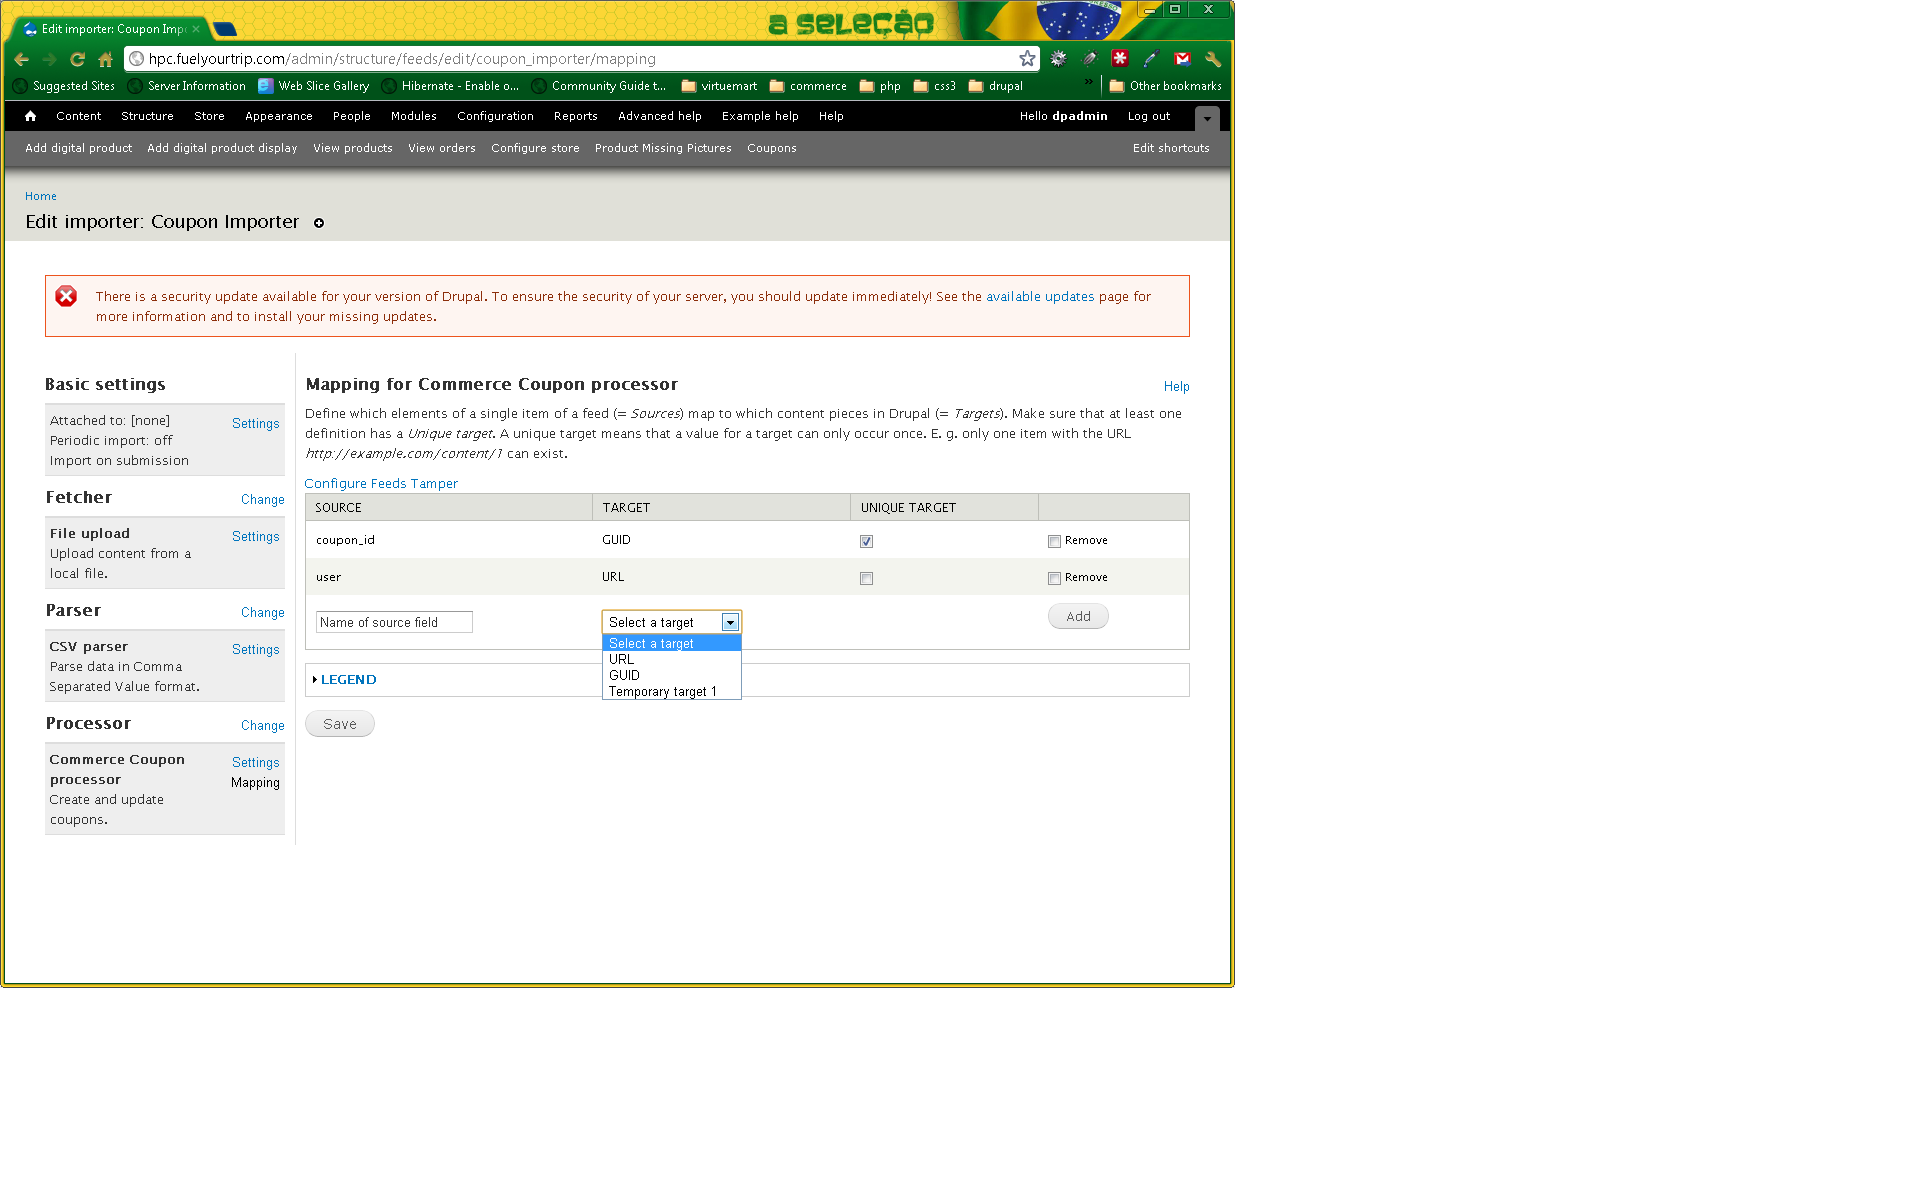Viewport: 1928px width, 1200px height.
Task: Click the Name of source field input
Action: [394, 622]
